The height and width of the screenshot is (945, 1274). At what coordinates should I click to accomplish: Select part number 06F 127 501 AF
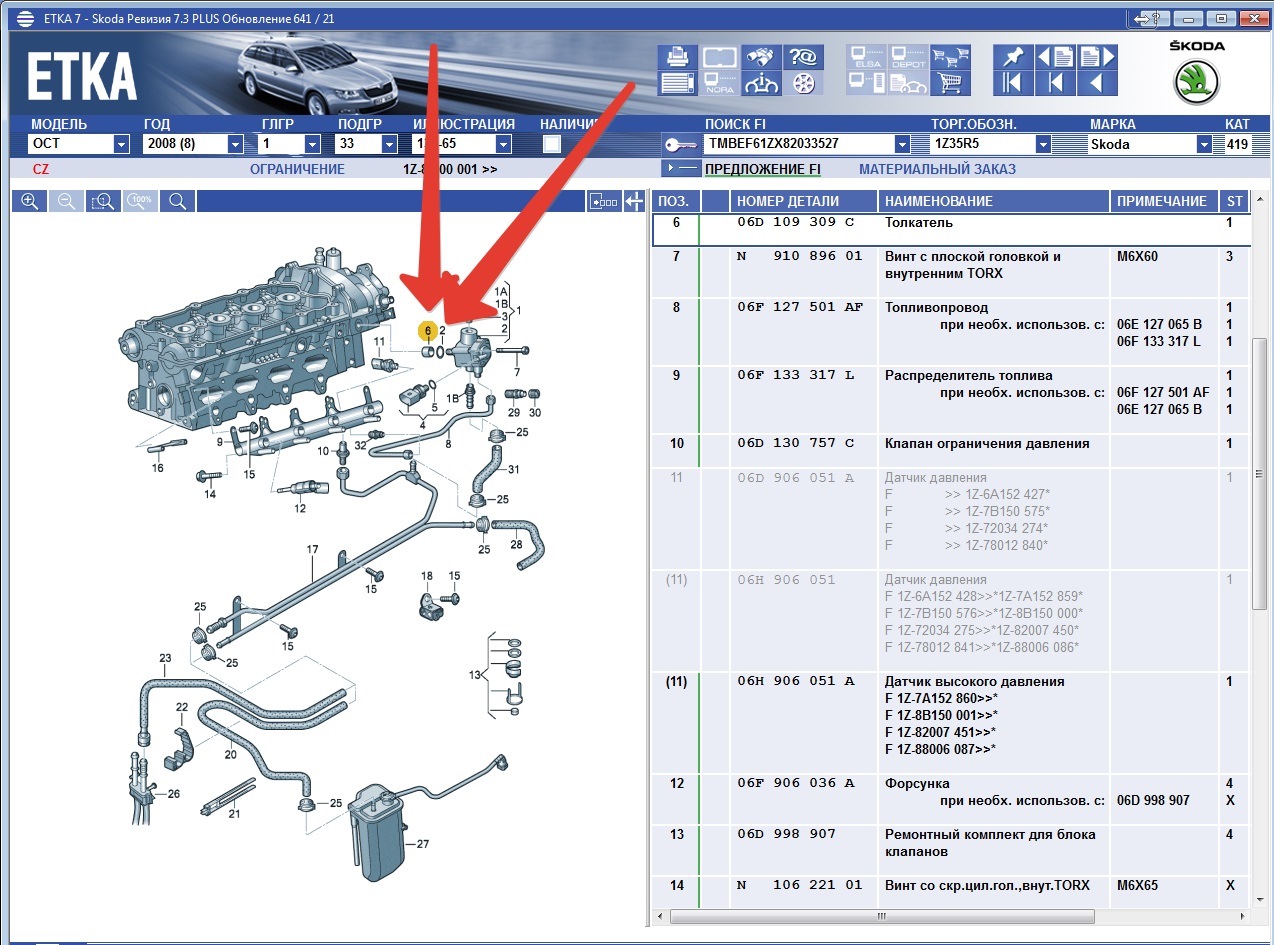point(800,307)
